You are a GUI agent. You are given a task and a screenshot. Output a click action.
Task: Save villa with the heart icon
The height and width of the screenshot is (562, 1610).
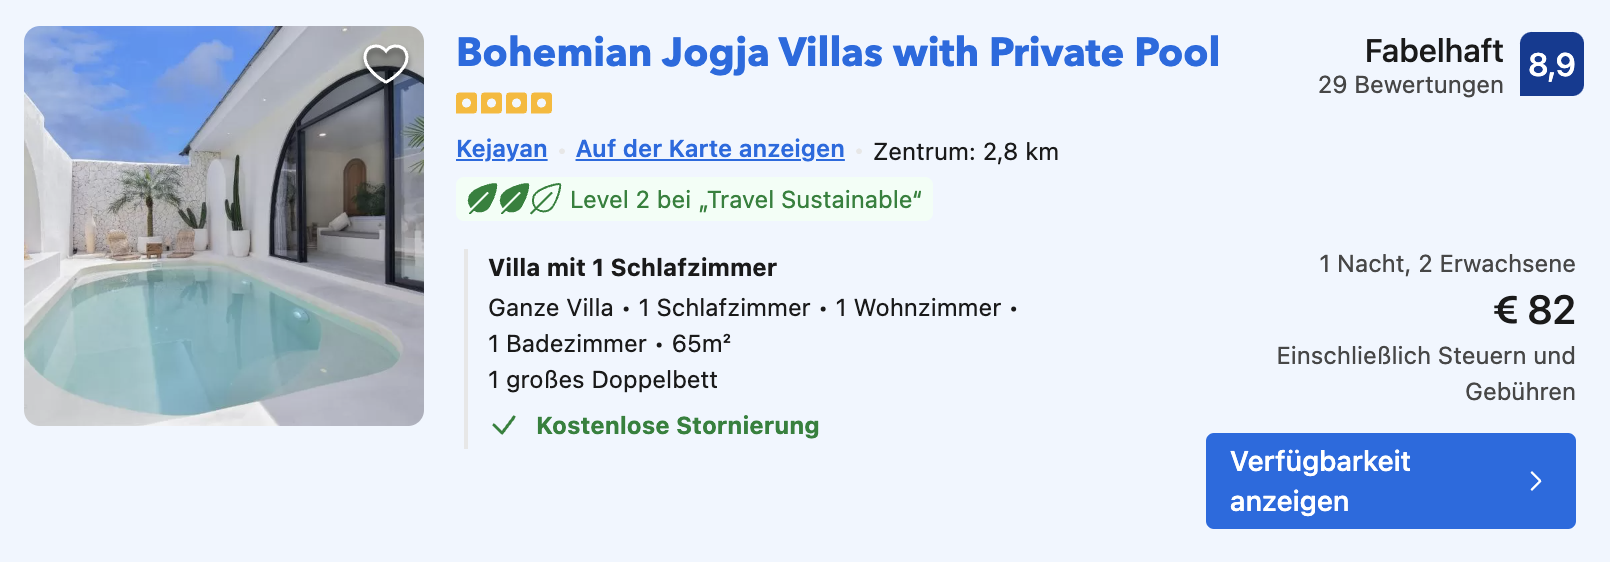(386, 64)
